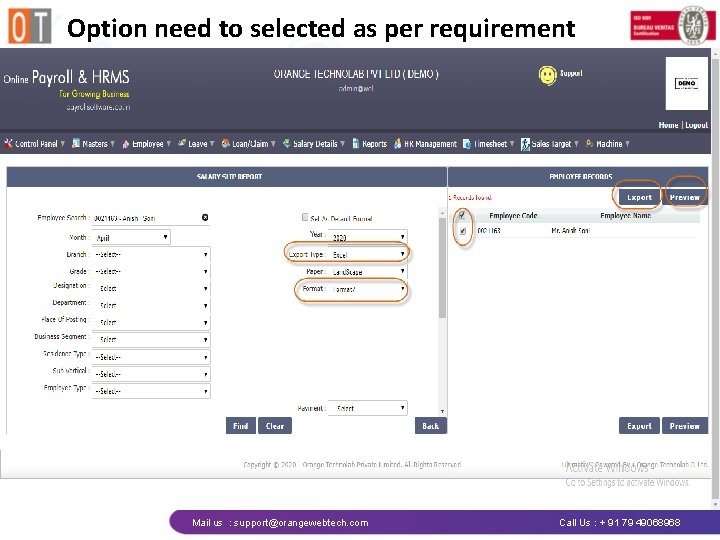Viewport: 720px width, 540px height.
Task: Open the Masters menu
Action: coord(93,144)
